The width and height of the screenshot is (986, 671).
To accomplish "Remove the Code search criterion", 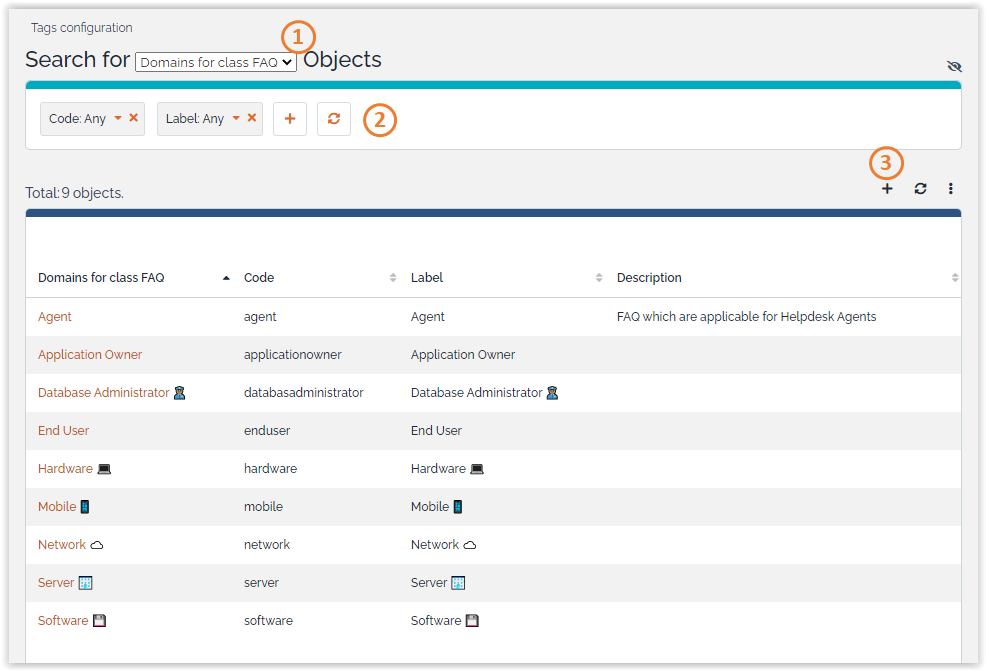I will tap(134, 118).
